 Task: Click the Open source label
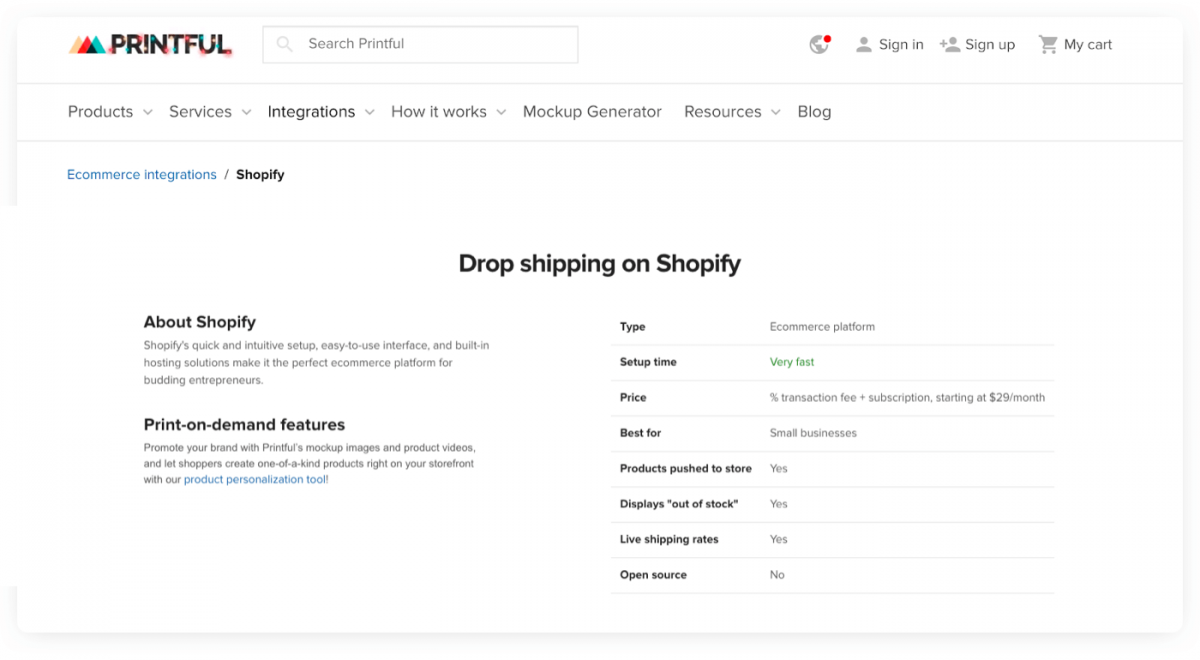tap(653, 575)
